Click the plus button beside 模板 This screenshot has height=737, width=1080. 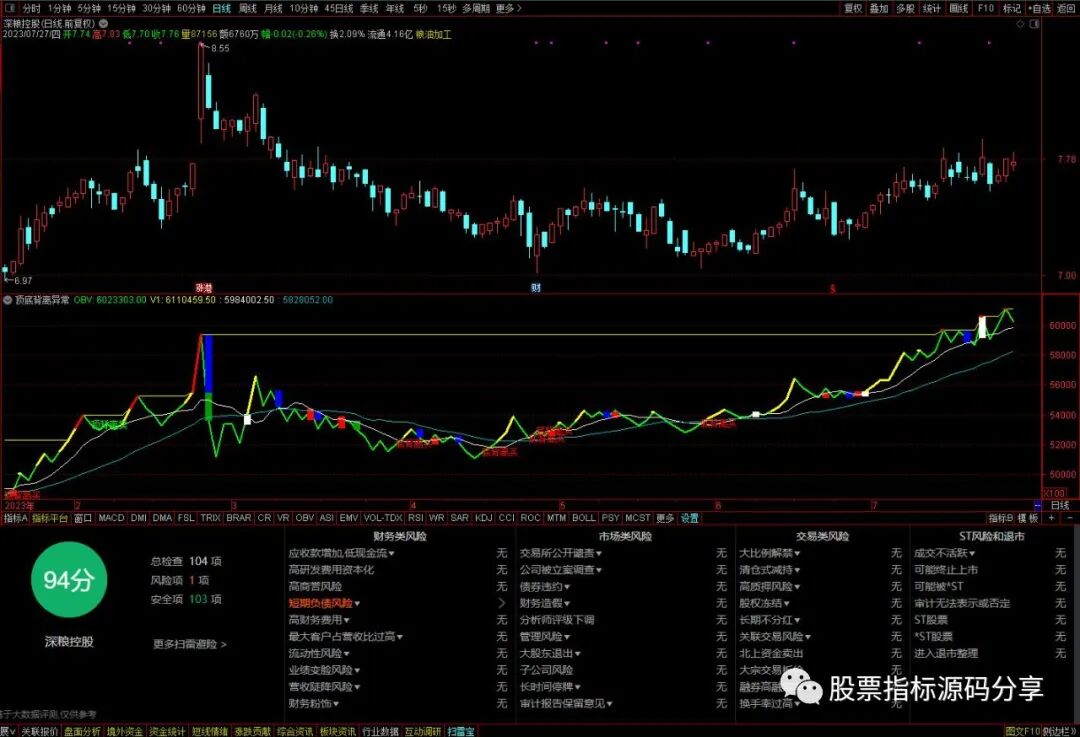1051,518
